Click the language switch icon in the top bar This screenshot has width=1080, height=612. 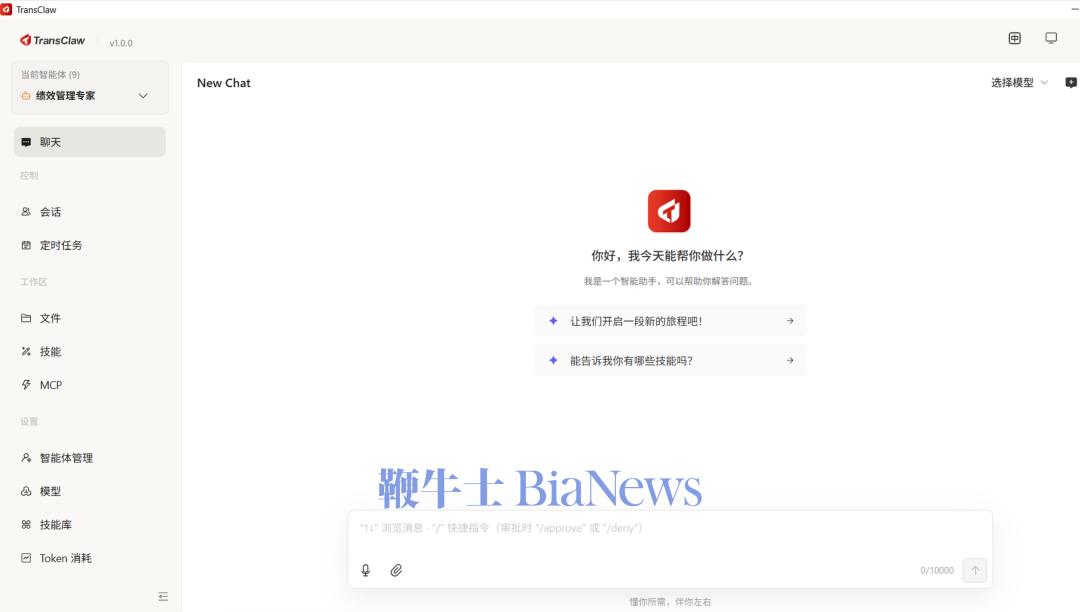tap(1015, 38)
